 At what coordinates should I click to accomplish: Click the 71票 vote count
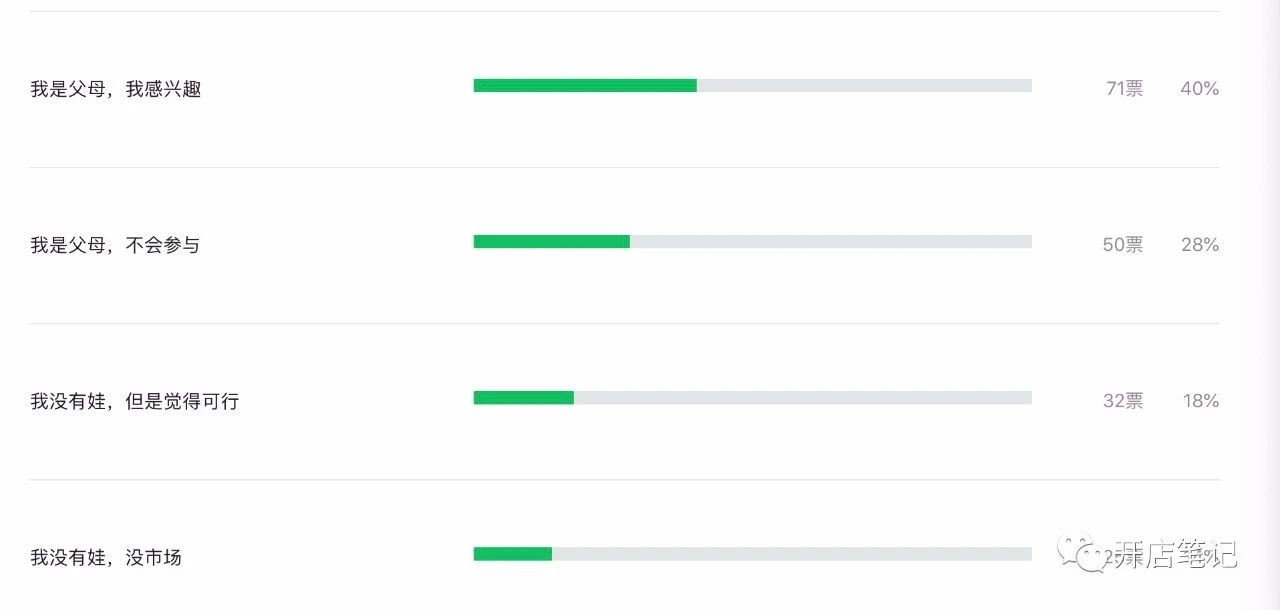click(1124, 89)
